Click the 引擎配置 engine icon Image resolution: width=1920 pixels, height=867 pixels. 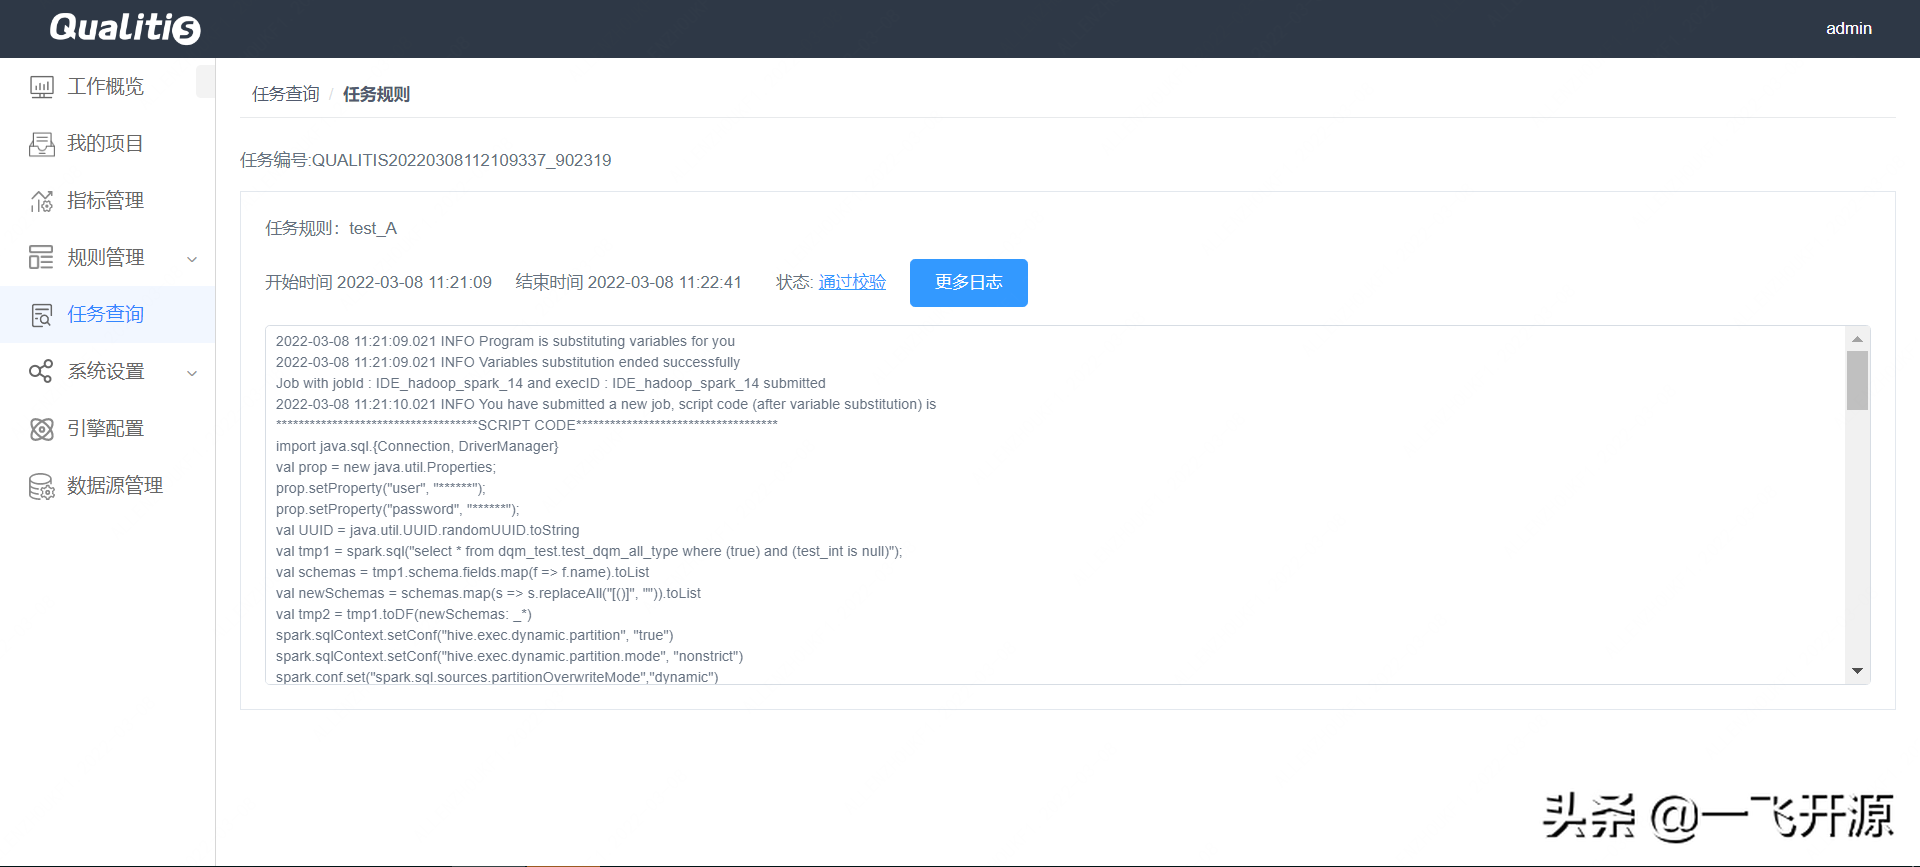pos(41,429)
